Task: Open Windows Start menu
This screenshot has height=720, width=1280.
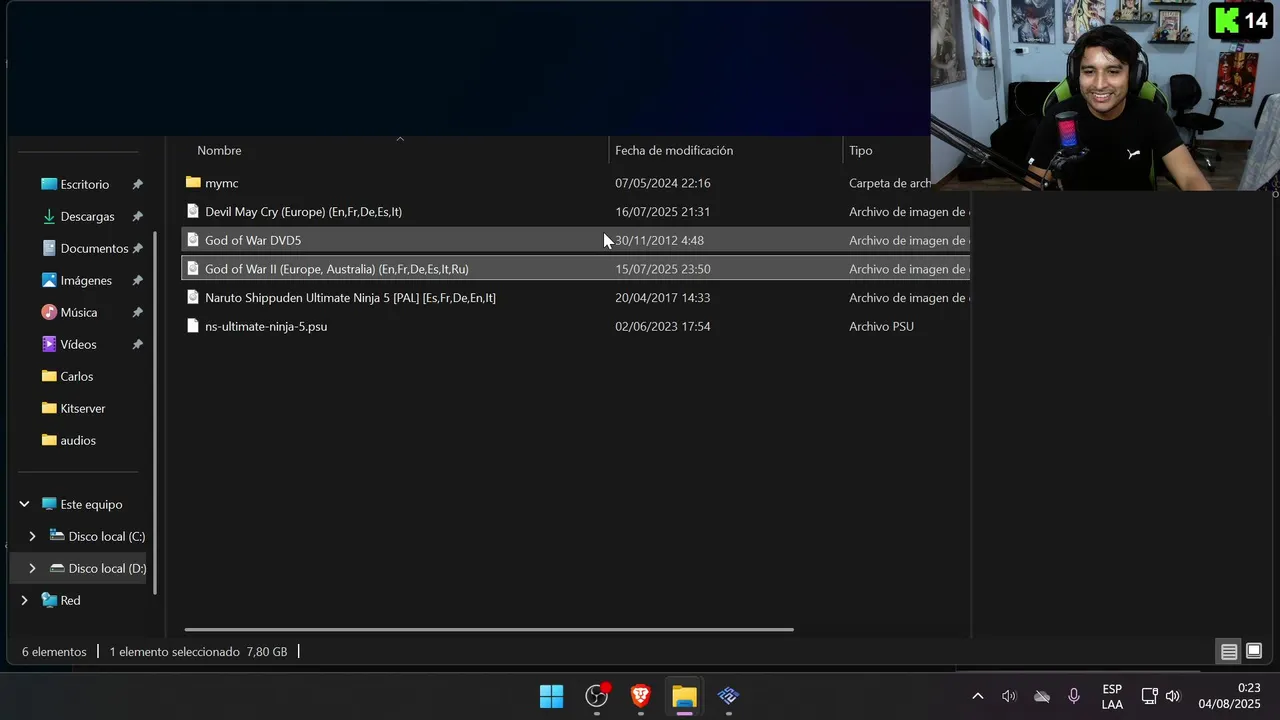Action: click(551, 696)
